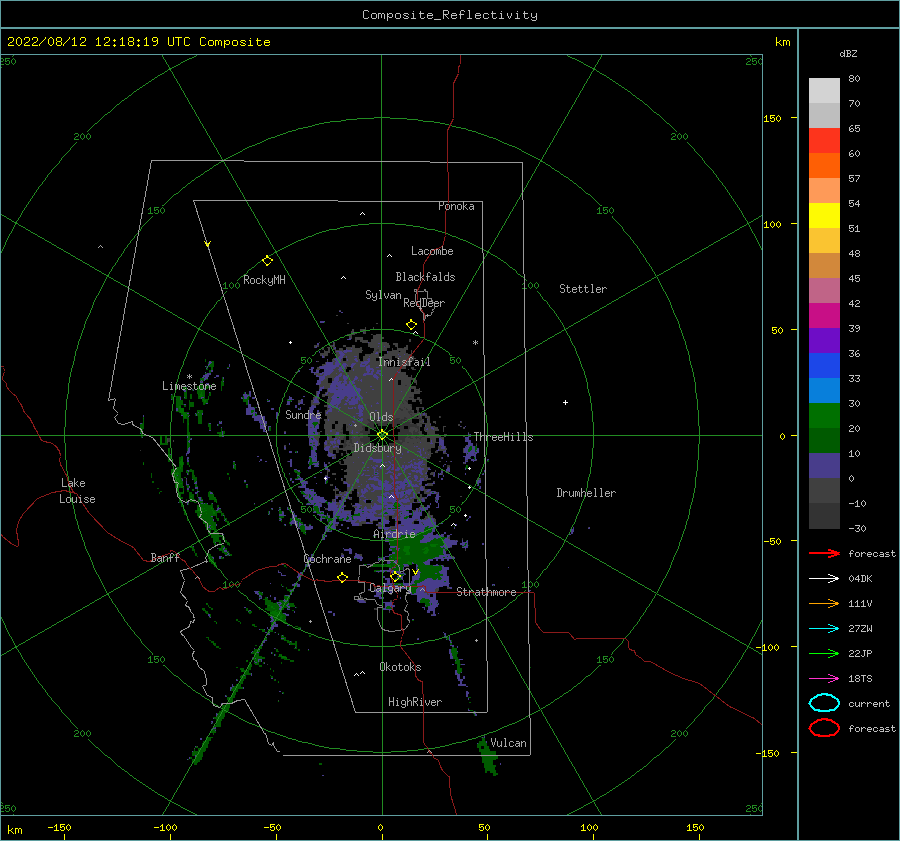The height and width of the screenshot is (841, 900).
Task: Click the Ponoka town label
Action: pyautogui.click(x=456, y=206)
